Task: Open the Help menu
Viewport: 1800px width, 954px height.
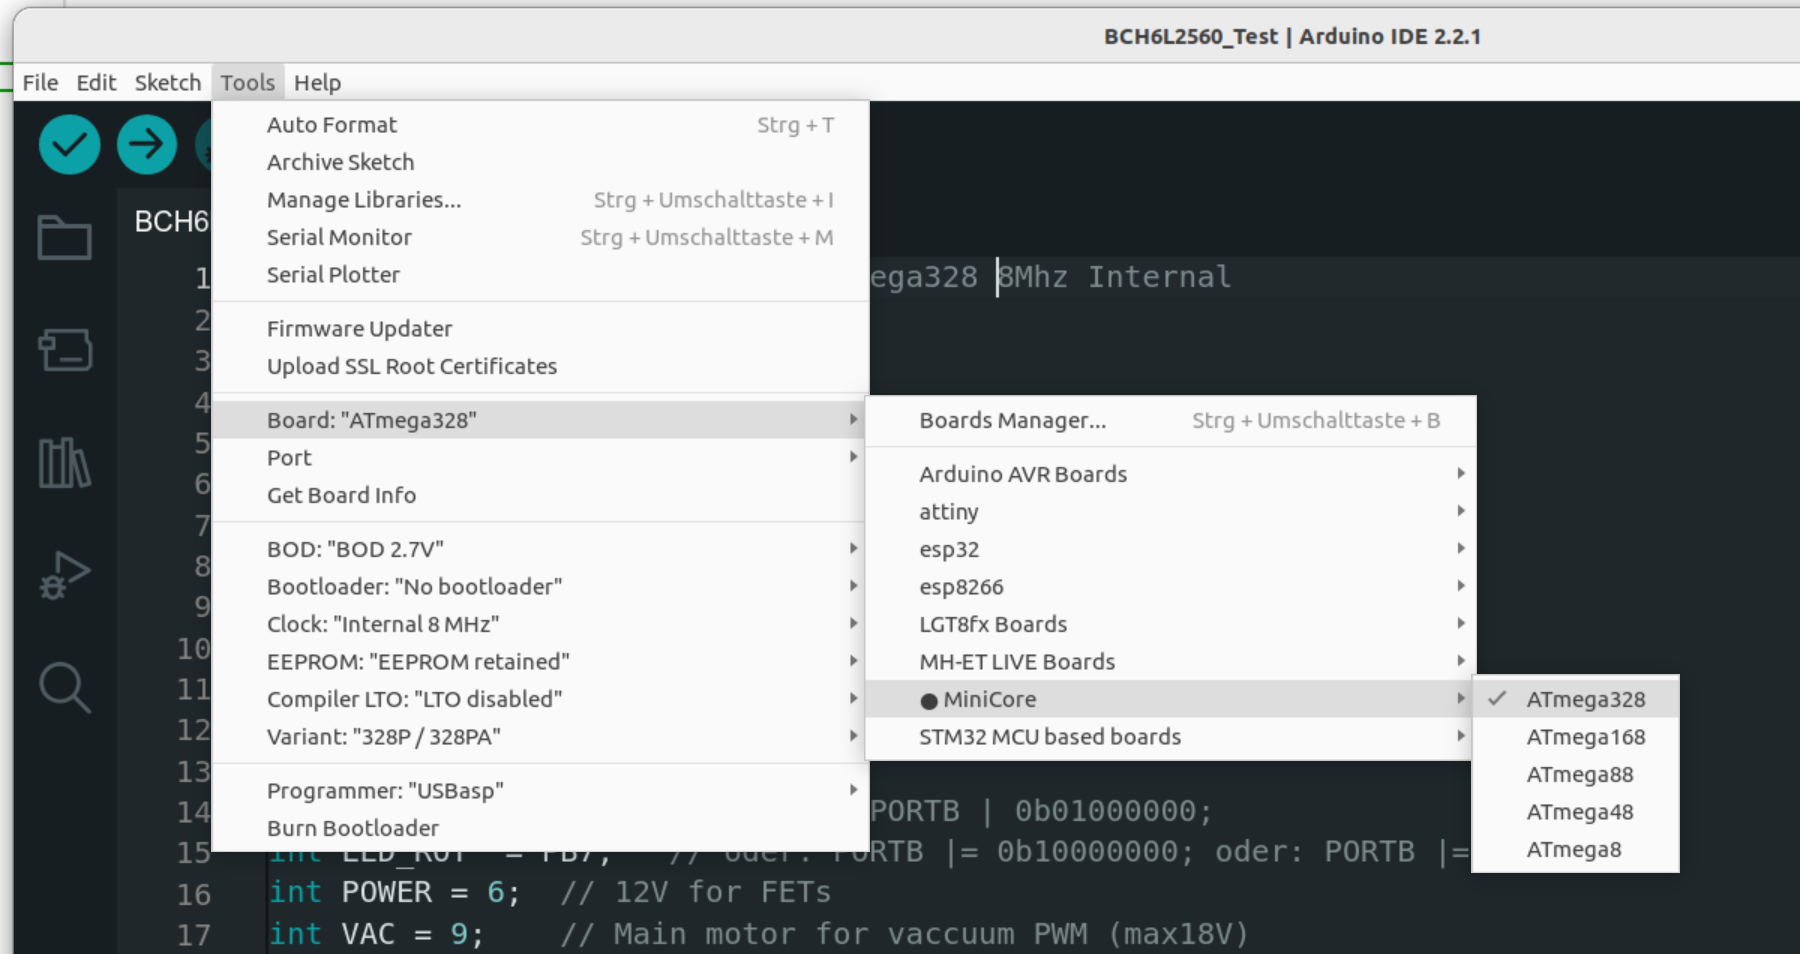Action: click(x=317, y=83)
